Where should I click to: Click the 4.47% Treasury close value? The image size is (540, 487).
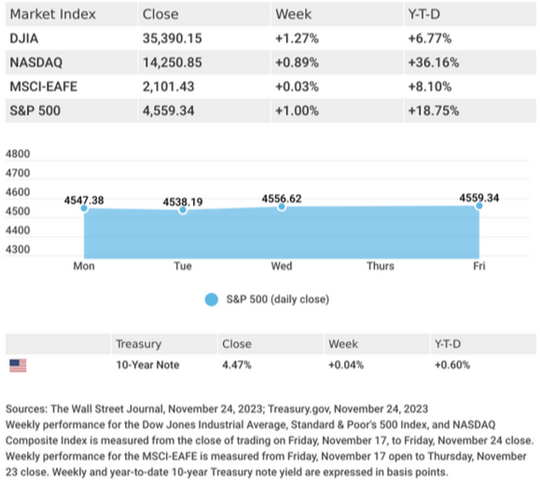(x=237, y=365)
